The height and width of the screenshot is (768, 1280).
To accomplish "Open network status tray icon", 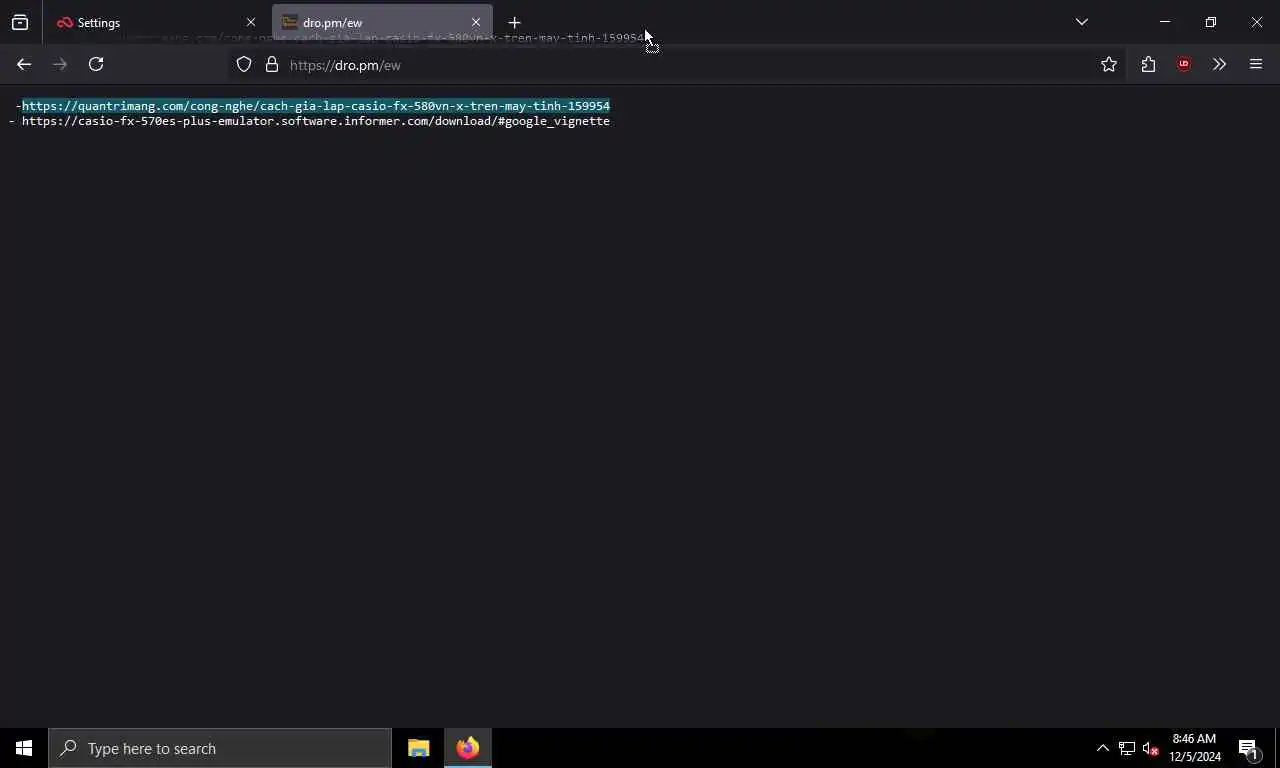I will click(x=1126, y=748).
